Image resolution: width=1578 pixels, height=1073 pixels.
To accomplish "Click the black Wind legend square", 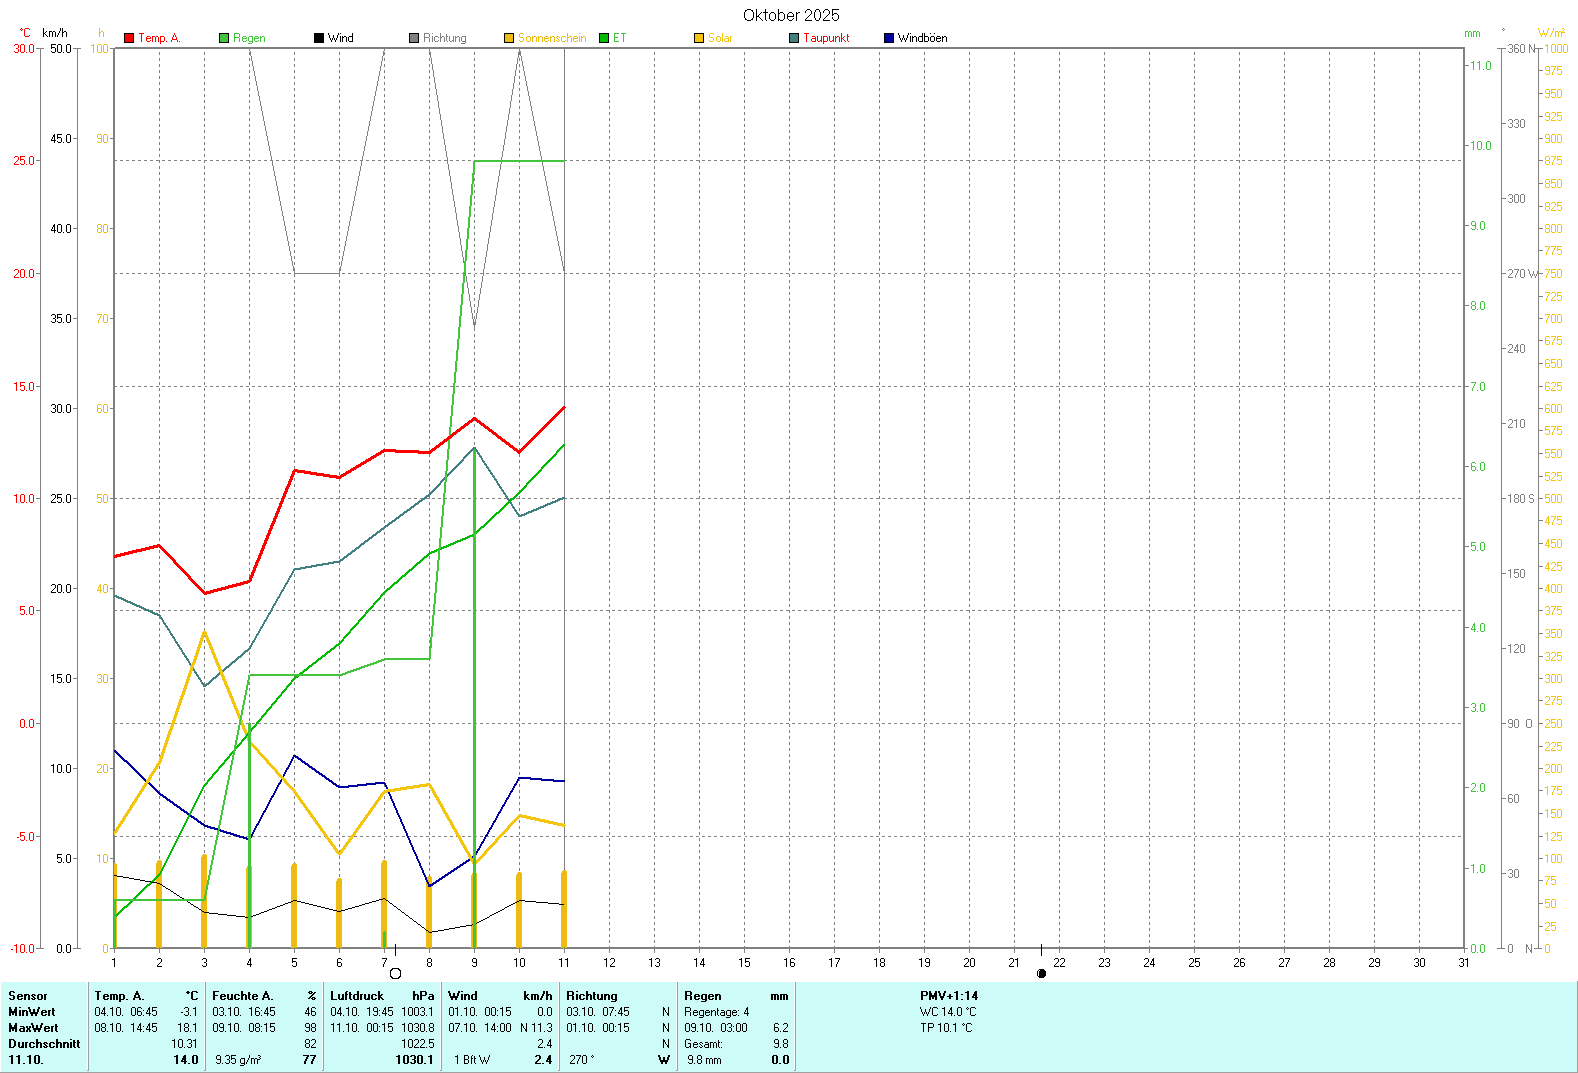I will click(x=319, y=38).
